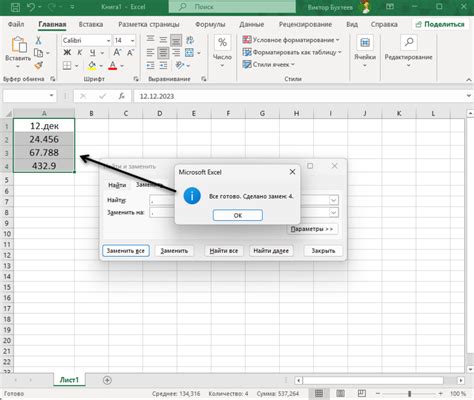474x400 pixels.
Task: Open the font color palette arrow
Action: tap(122, 66)
